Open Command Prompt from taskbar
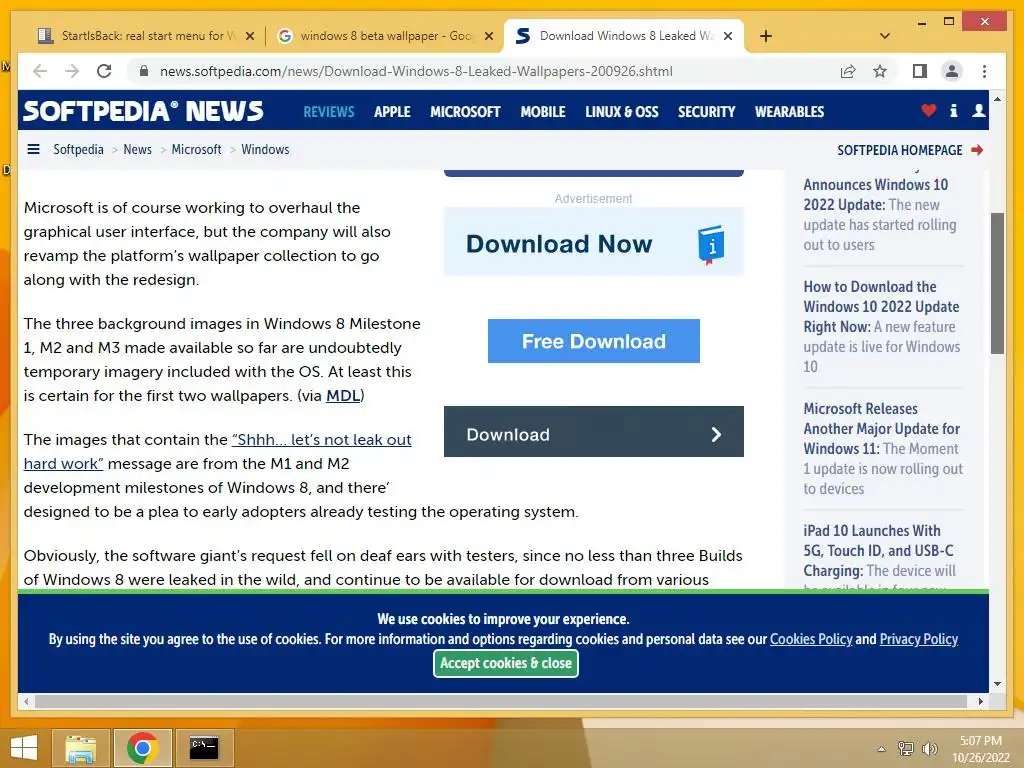Image resolution: width=1024 pixels, height=768 pixels. tap(204, 748)
